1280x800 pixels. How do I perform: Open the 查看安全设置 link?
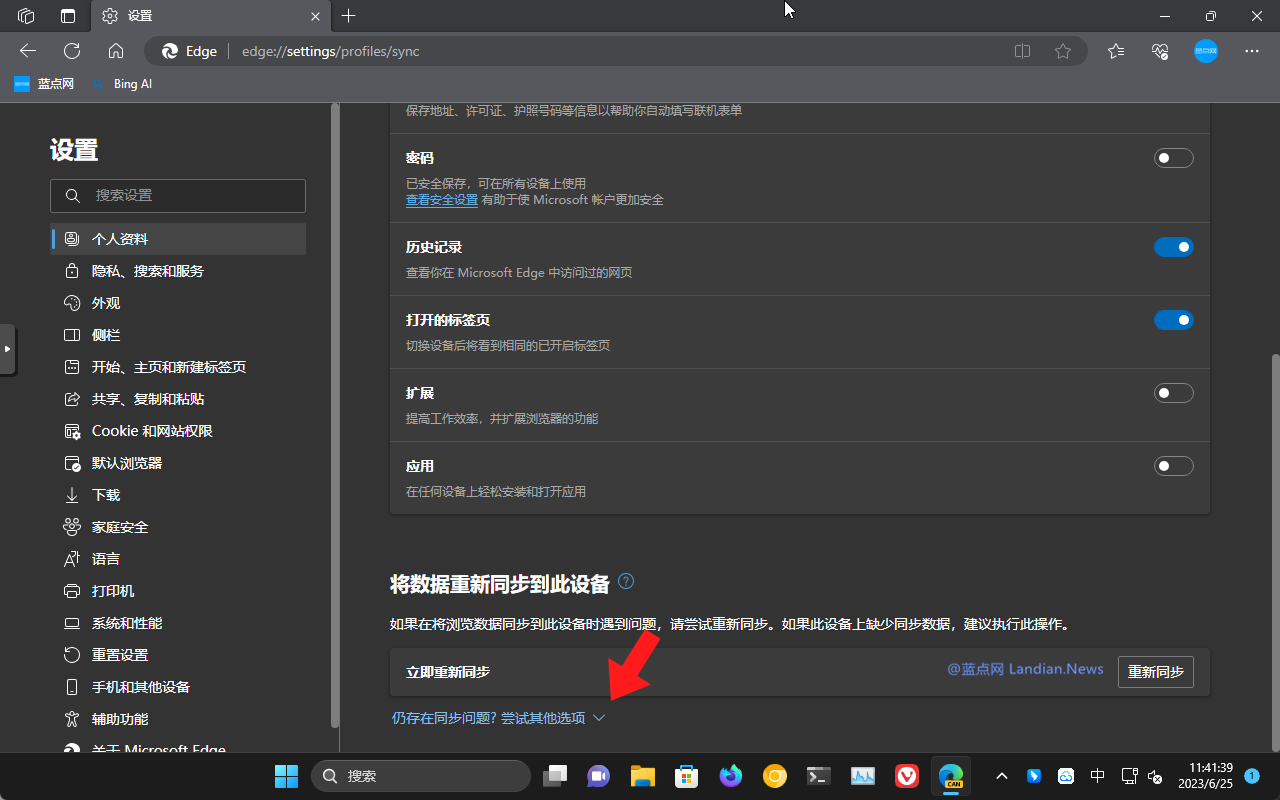pyautogui.click(x=442, y=199)
